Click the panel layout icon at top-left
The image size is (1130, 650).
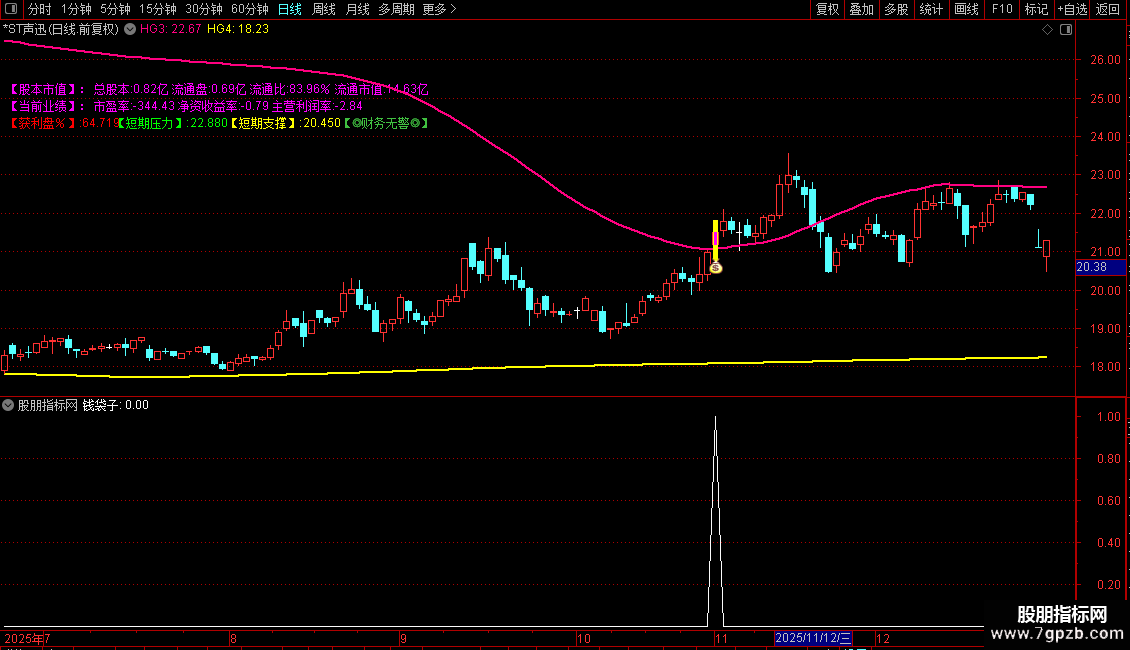click(11, 9)
